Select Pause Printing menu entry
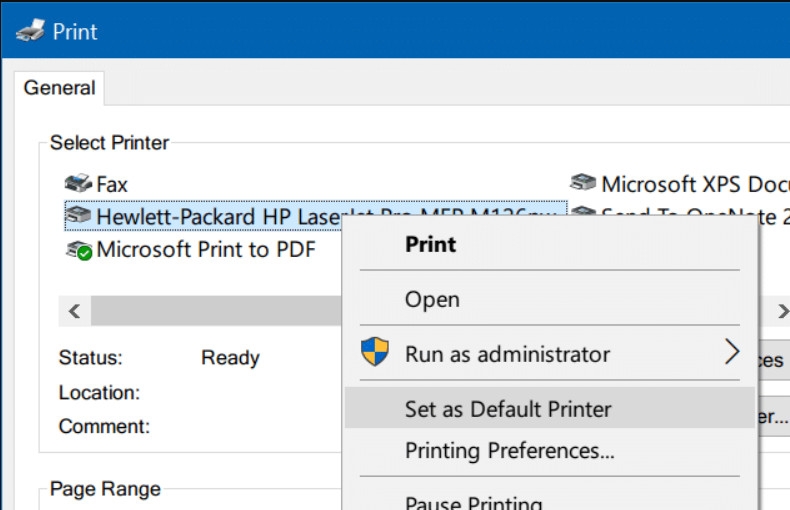790x510 pixels. [x=473, y=503]
